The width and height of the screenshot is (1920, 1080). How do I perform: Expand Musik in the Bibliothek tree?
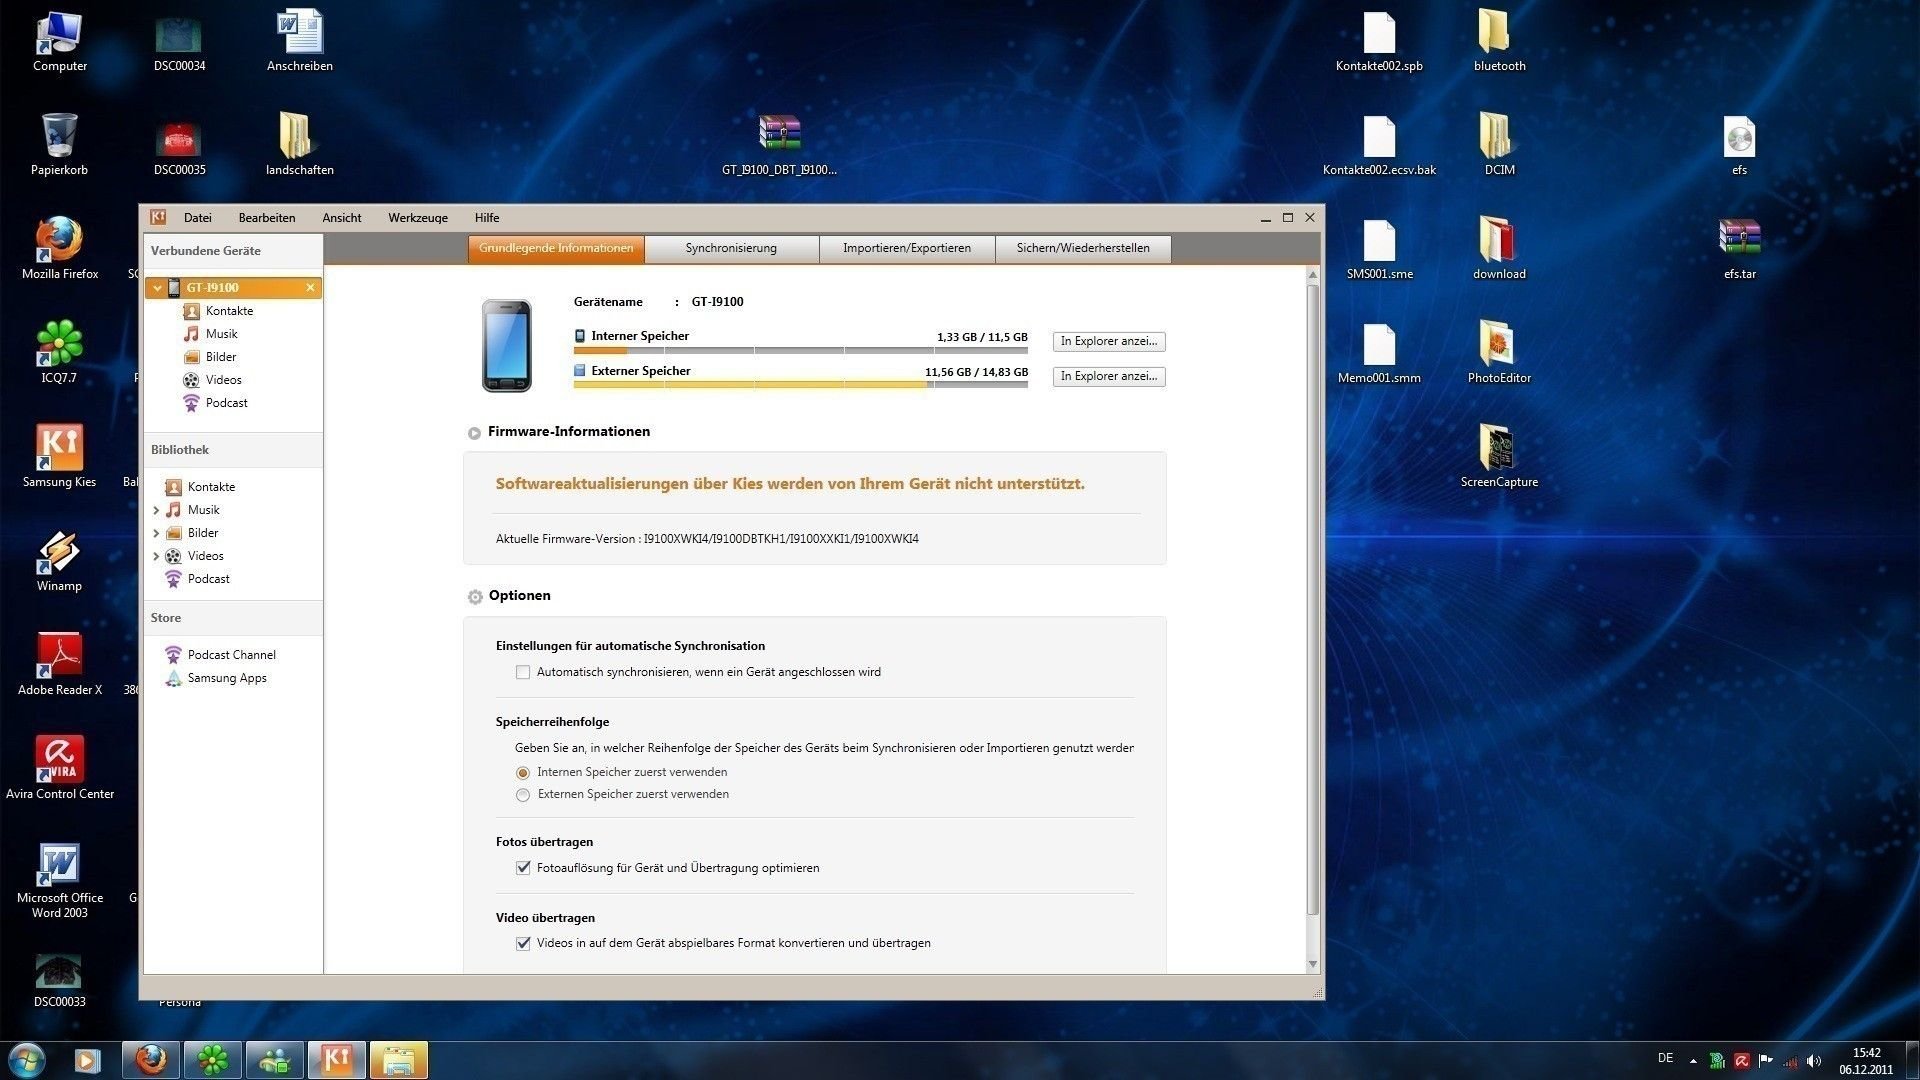pyautogui.click(x=156, y=510)
